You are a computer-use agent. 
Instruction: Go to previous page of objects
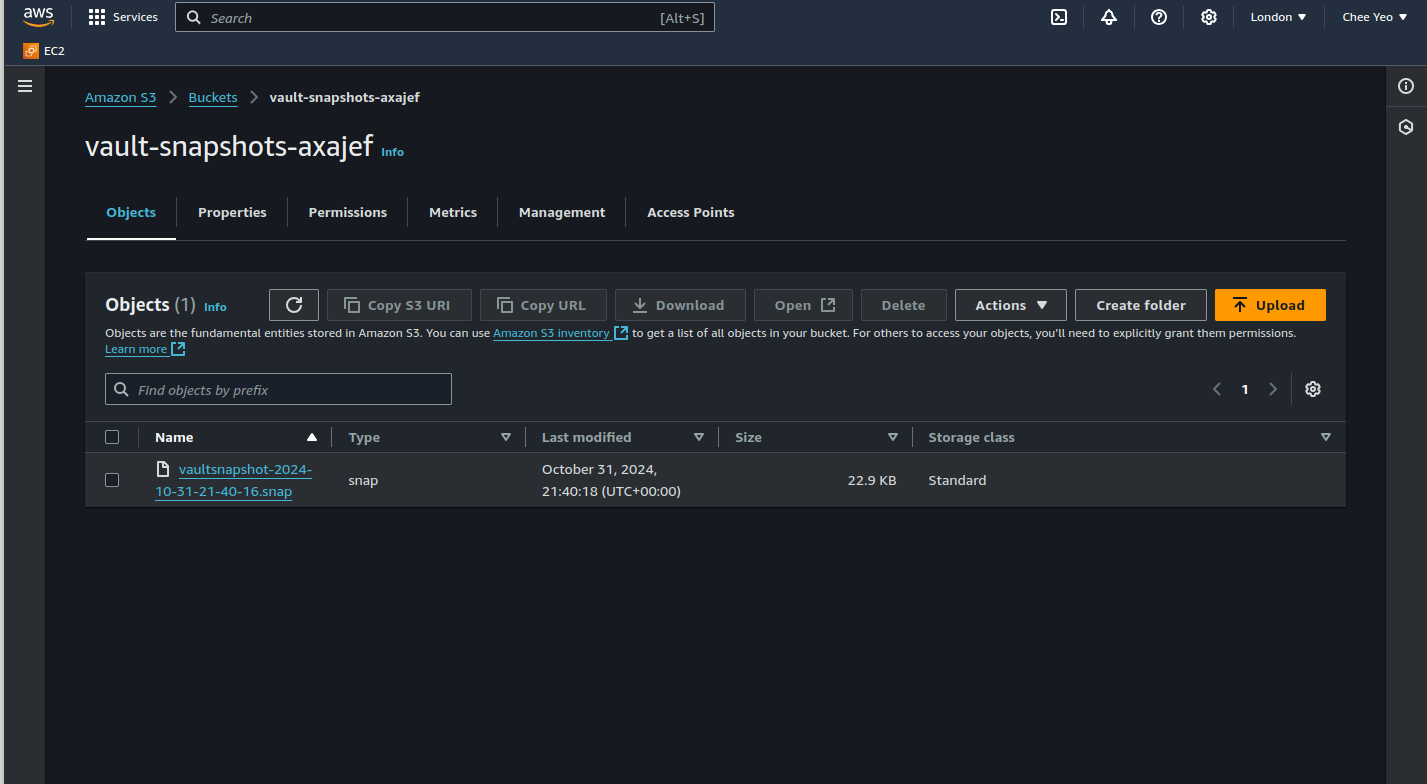pos(1217,389)
